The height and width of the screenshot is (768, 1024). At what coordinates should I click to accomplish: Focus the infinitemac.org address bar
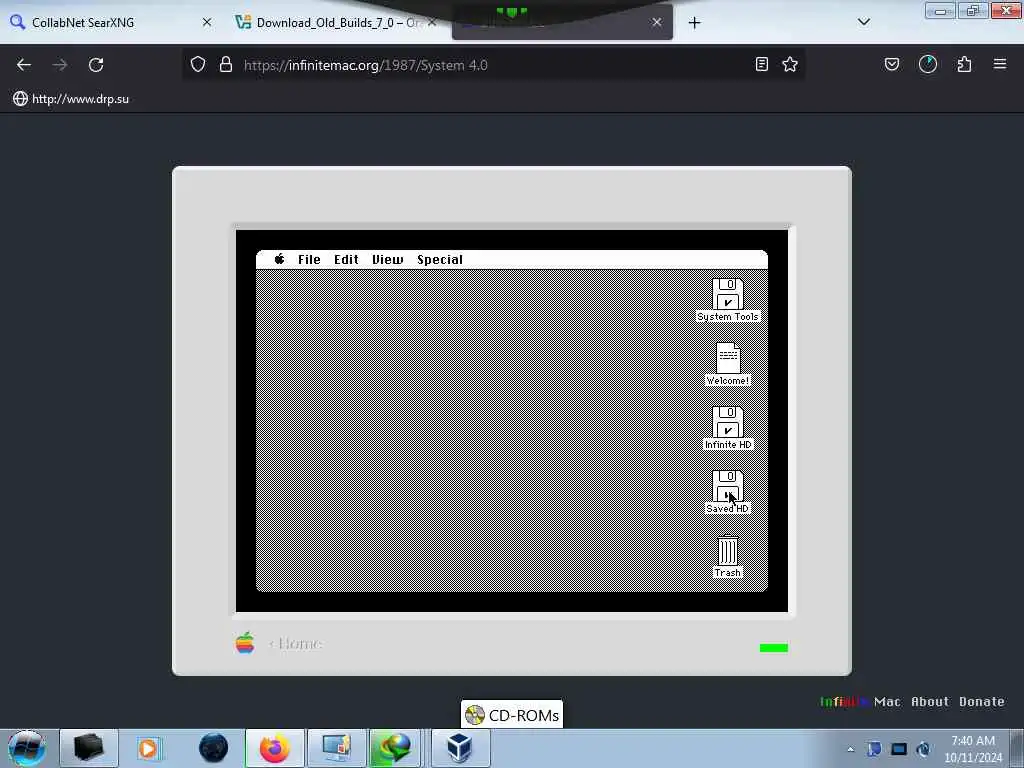click(x=493, y=65)
